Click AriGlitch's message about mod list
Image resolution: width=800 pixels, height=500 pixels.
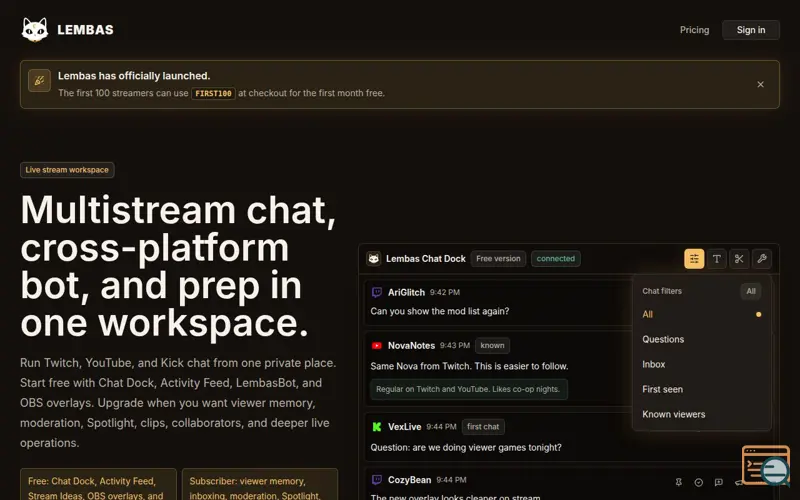point(439,311)
